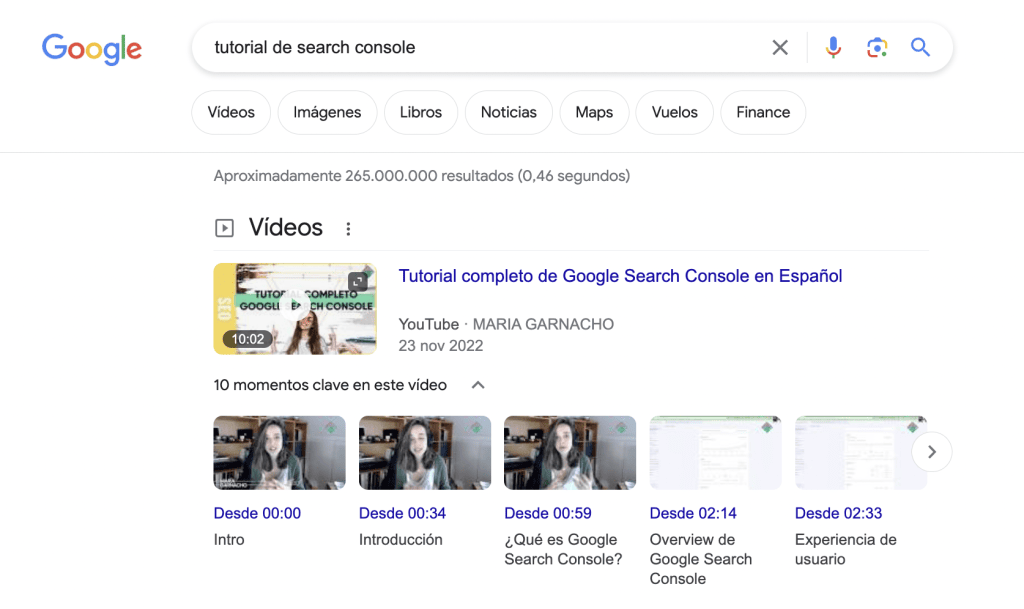Open Google Lens image search
The height and width of the screenshot is (609, 1024).
[x=877, y=47]
